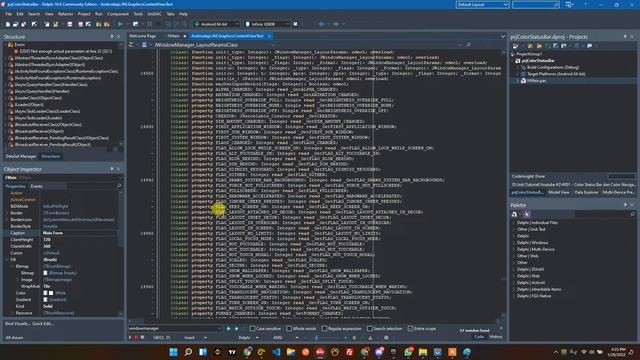Click the magnifier icon in the code editor header
This screenshot has height=360, width=640.
pos(469,44)
